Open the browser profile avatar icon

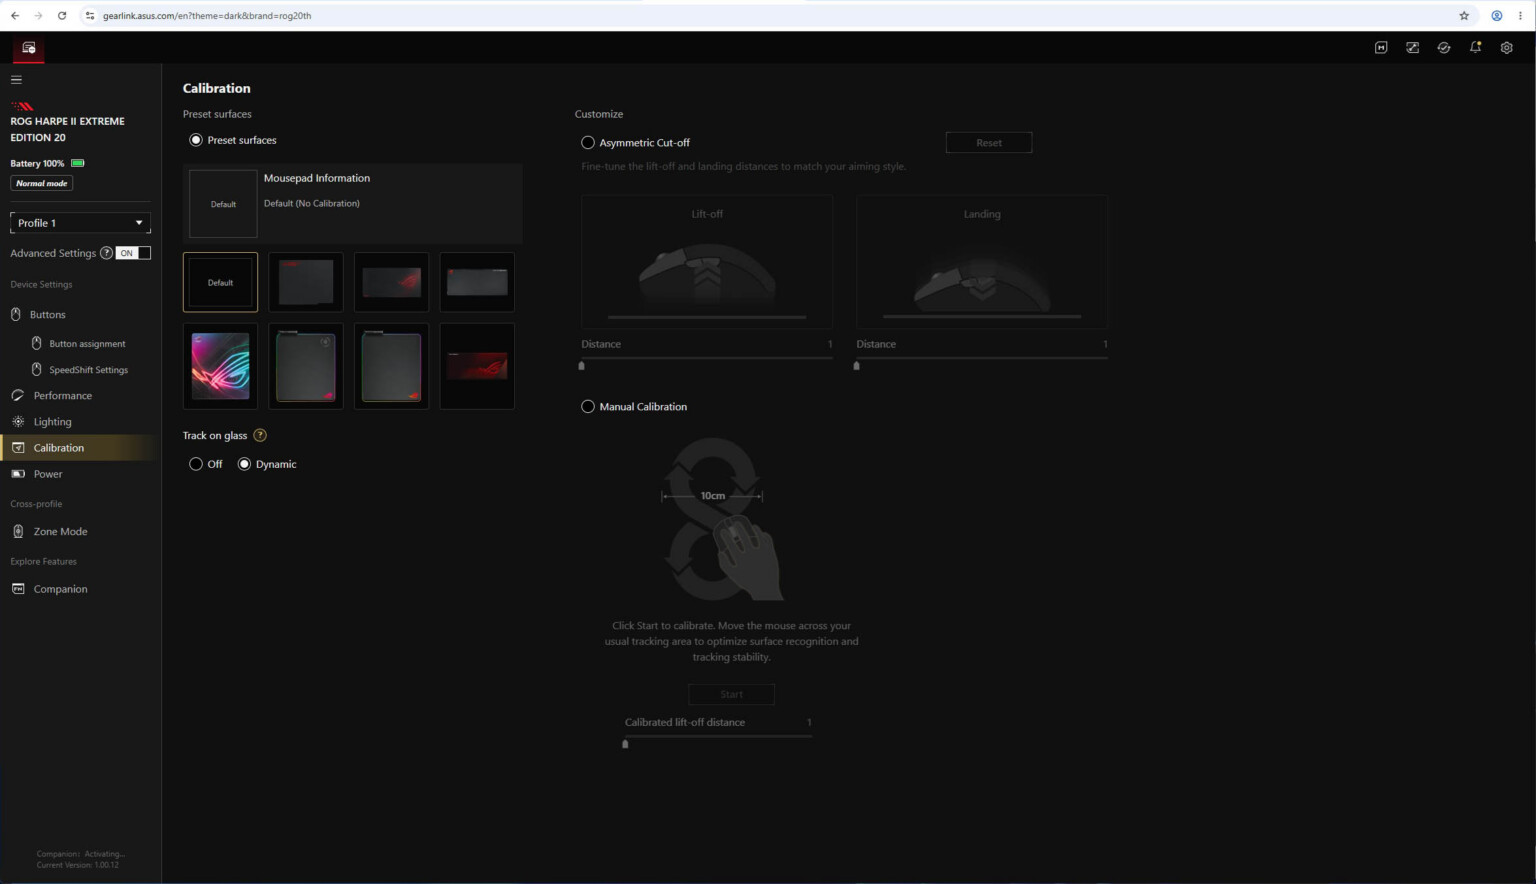tap(1496, 15)
